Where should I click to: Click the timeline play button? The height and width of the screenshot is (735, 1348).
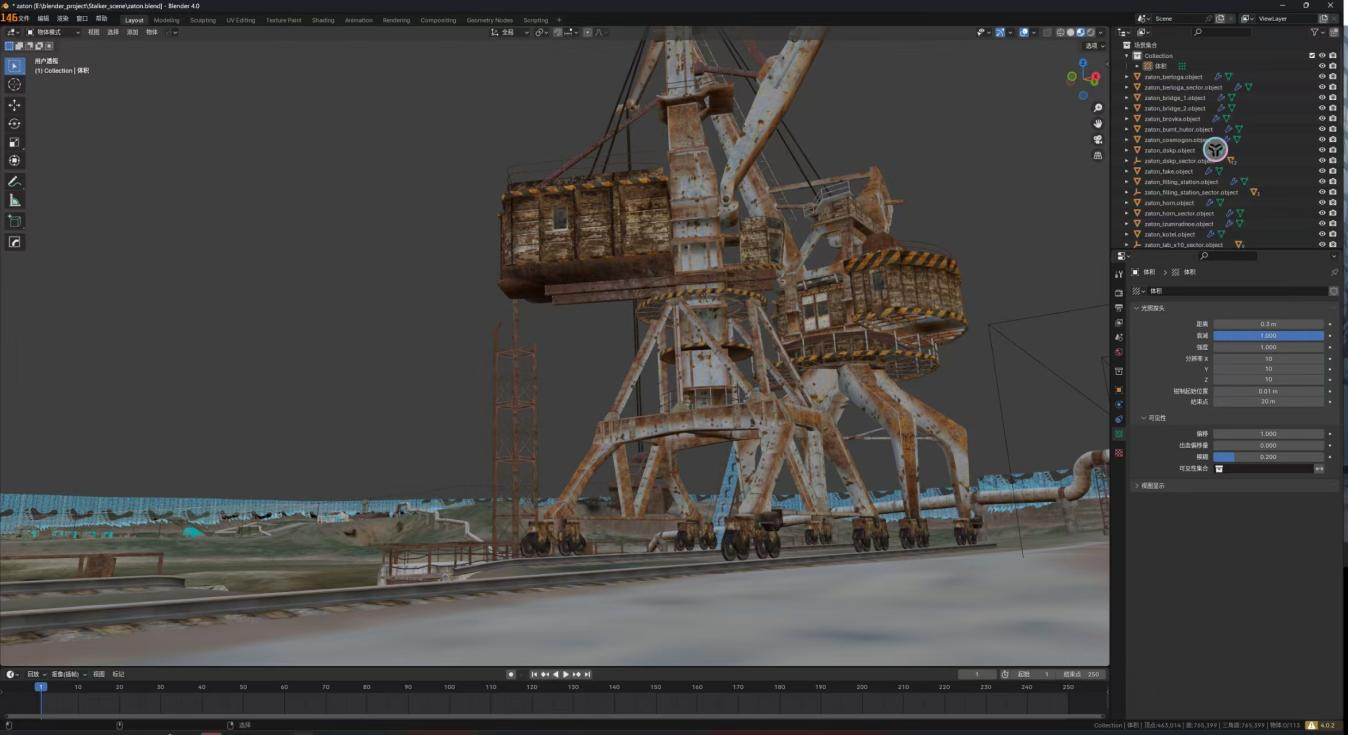tap(566, 674)
